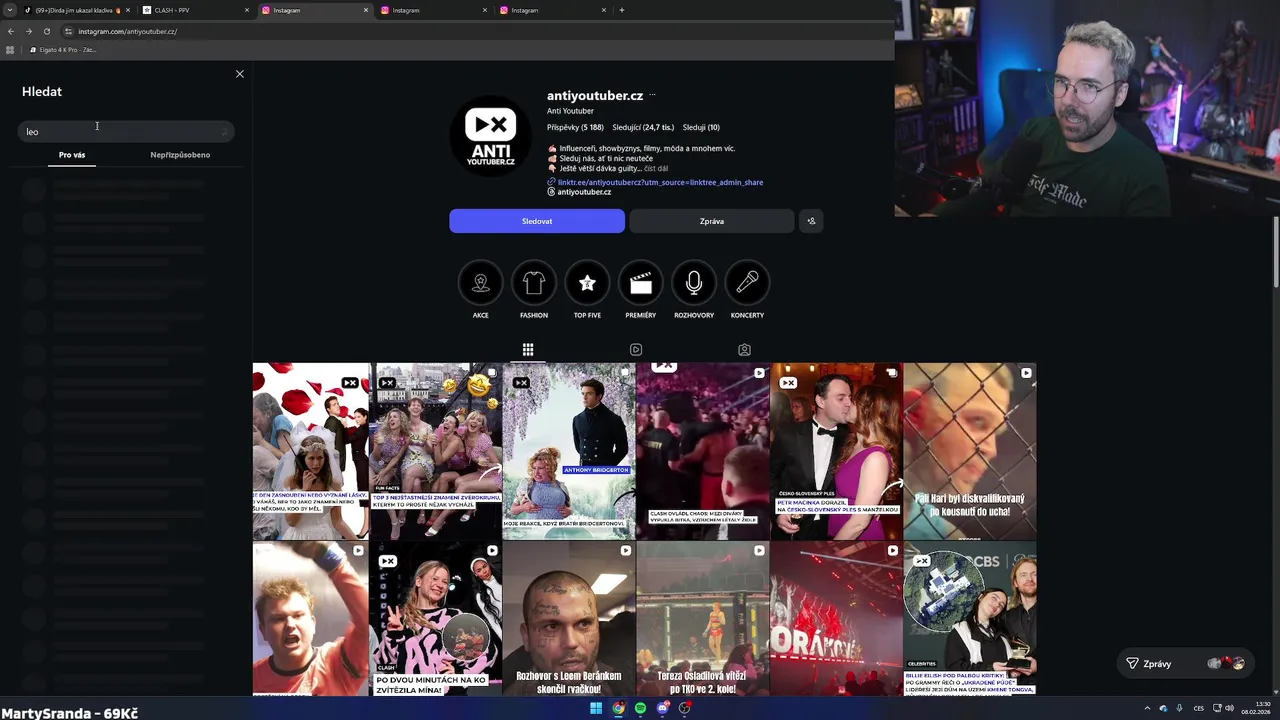Image resolution: width=1280 pixels, height=720 pixels.
Task: Open the Sledující (24,7 tis.) followers list
Action: [643, 127]
